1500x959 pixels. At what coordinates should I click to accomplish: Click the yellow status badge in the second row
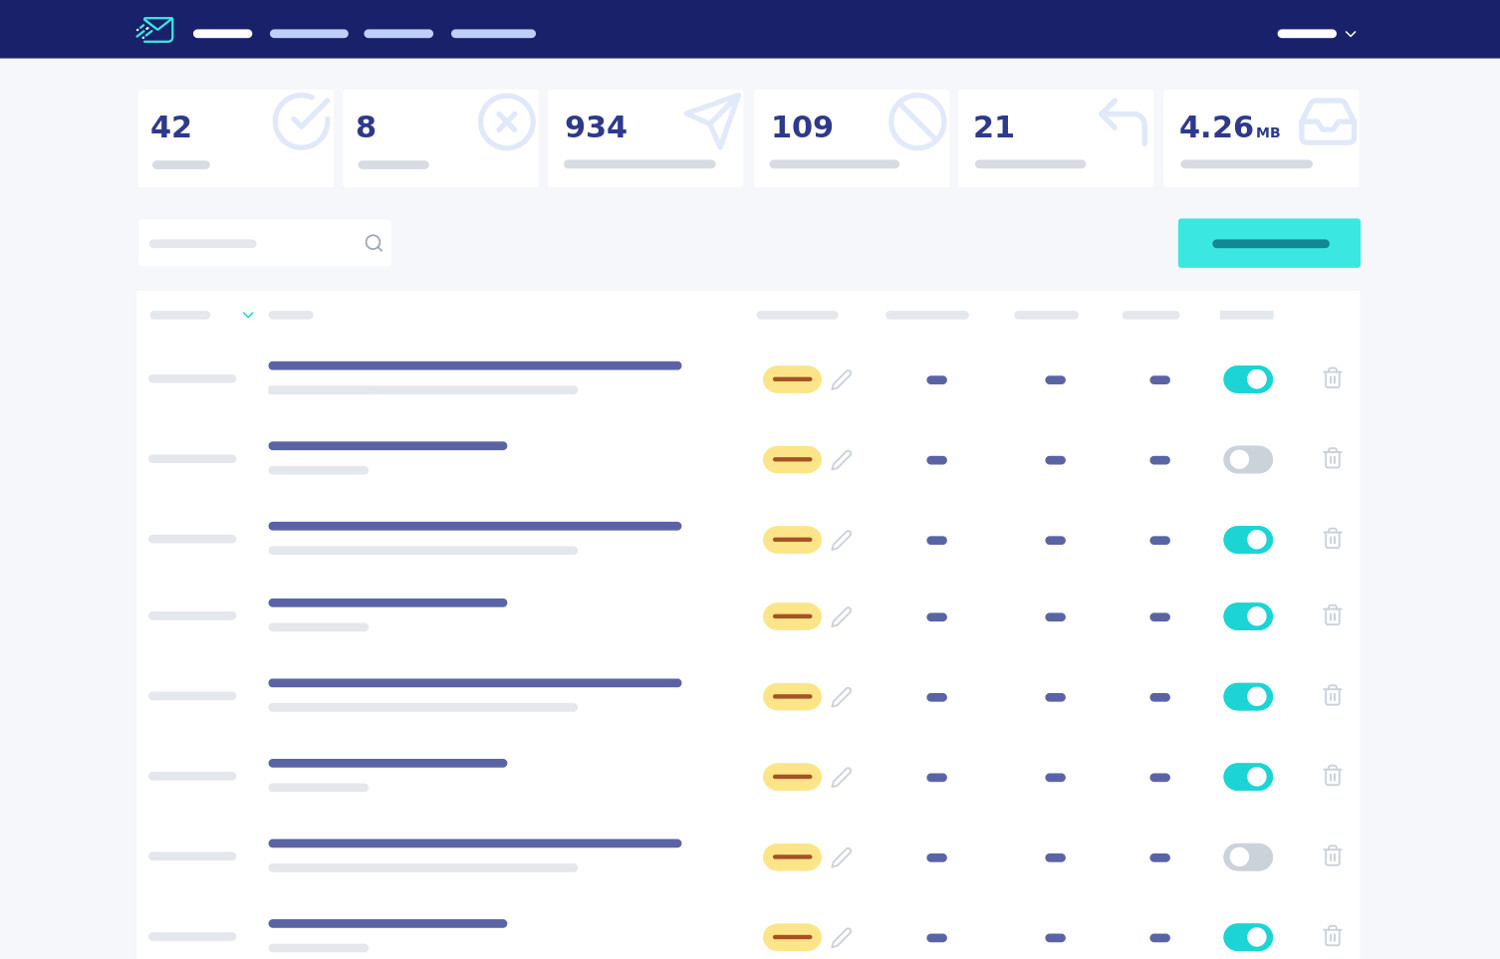(x=792, y=460)
